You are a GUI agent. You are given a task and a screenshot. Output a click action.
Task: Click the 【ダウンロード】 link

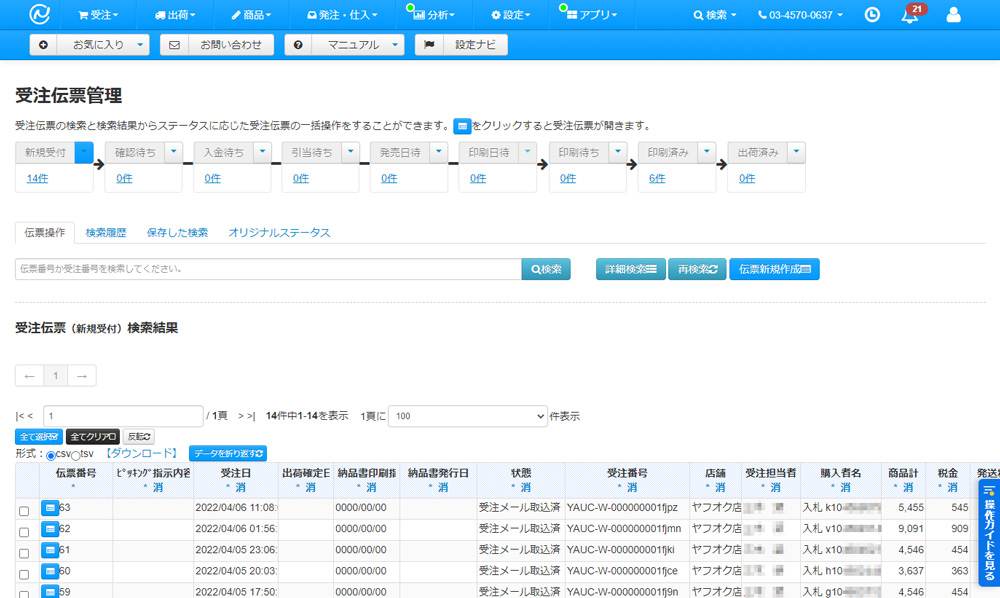click(x=141, y=453)
